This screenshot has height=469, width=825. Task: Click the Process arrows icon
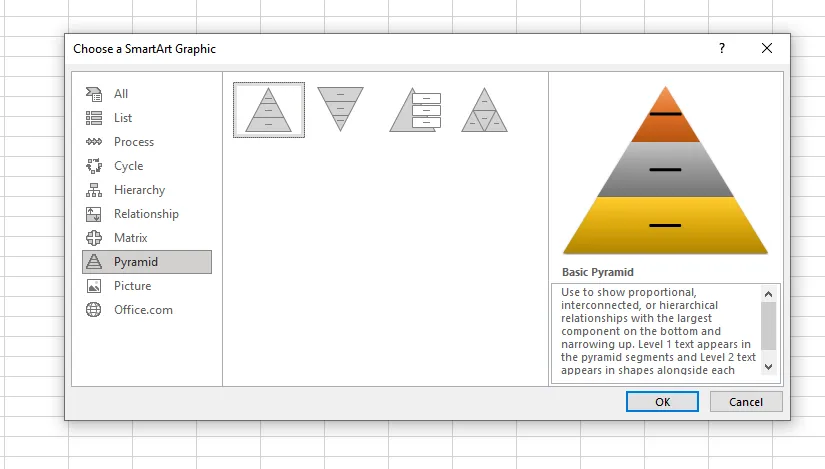(94, 142)
